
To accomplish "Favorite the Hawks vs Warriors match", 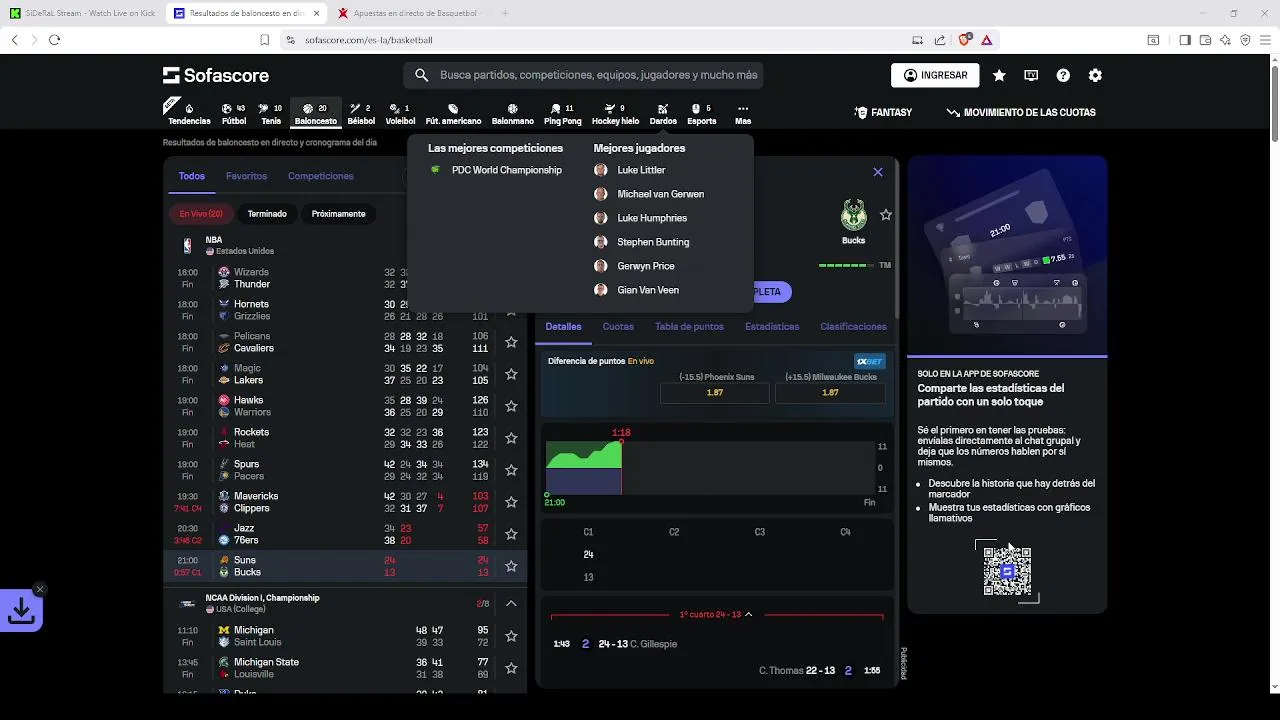I will click(x=511, y=406).
